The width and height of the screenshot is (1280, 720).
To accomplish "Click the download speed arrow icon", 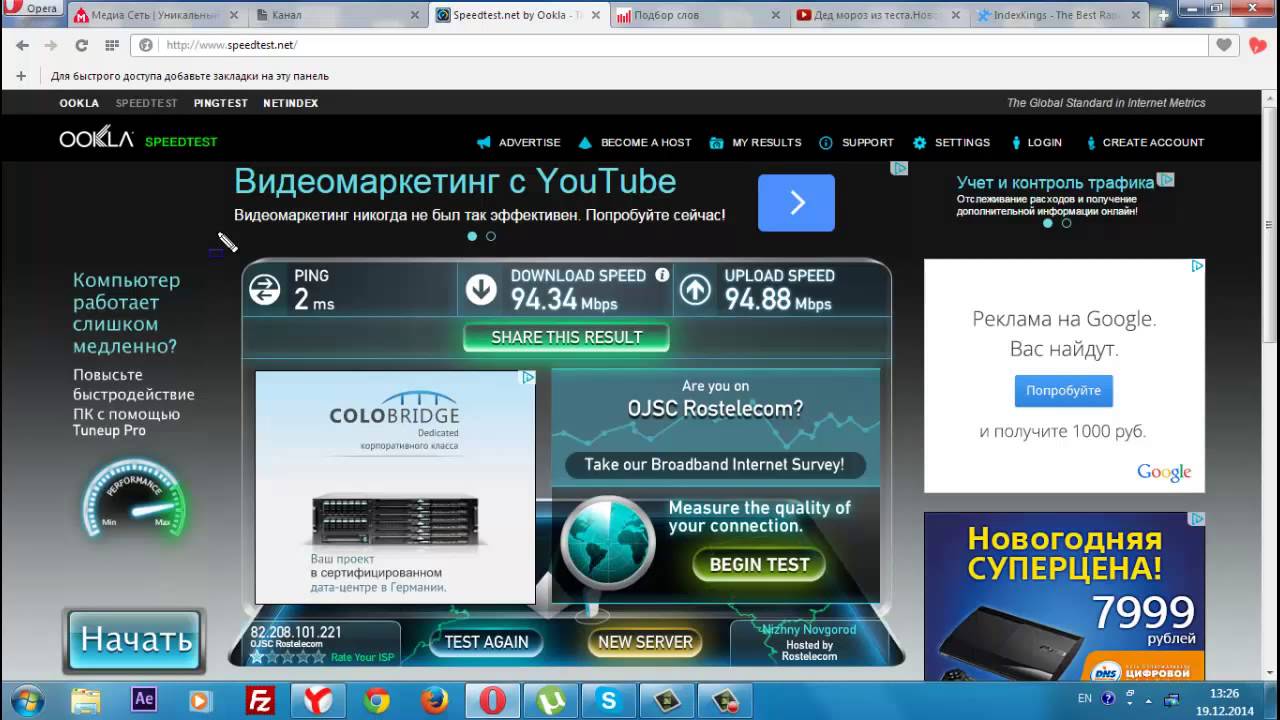I will pyautogui.click(x=481, y=290).
